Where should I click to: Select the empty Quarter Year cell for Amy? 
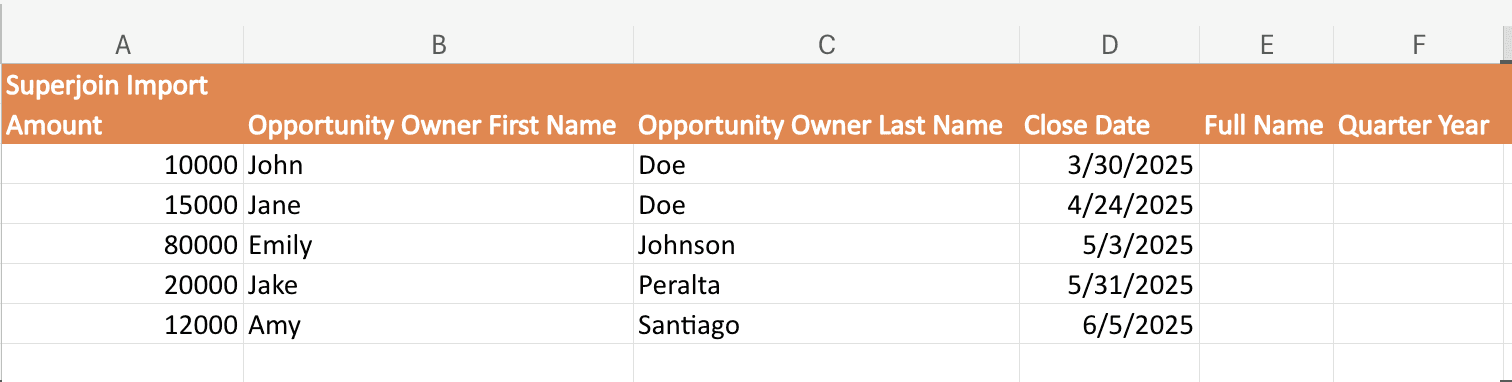(x=1417, y=324)
